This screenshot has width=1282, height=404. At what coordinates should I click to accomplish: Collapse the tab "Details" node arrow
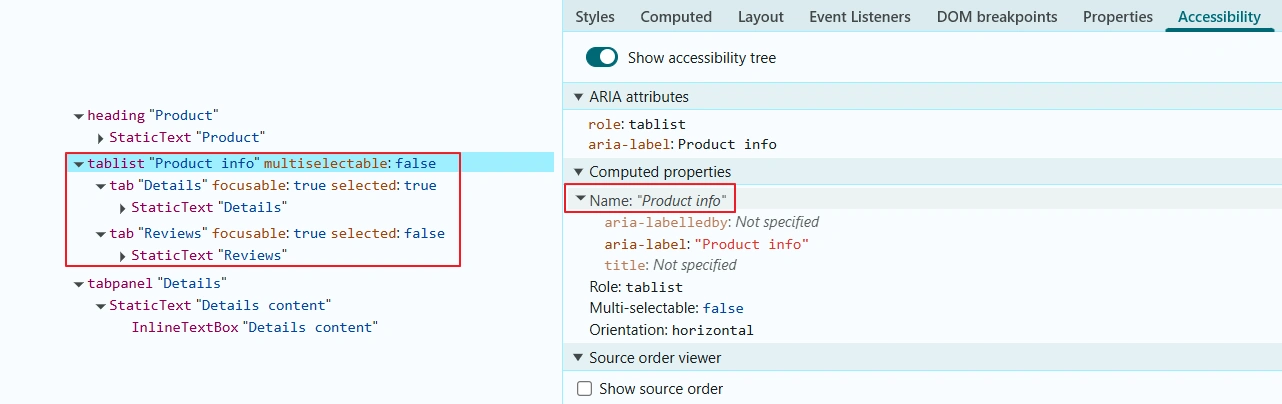click(x=101, y=186)
